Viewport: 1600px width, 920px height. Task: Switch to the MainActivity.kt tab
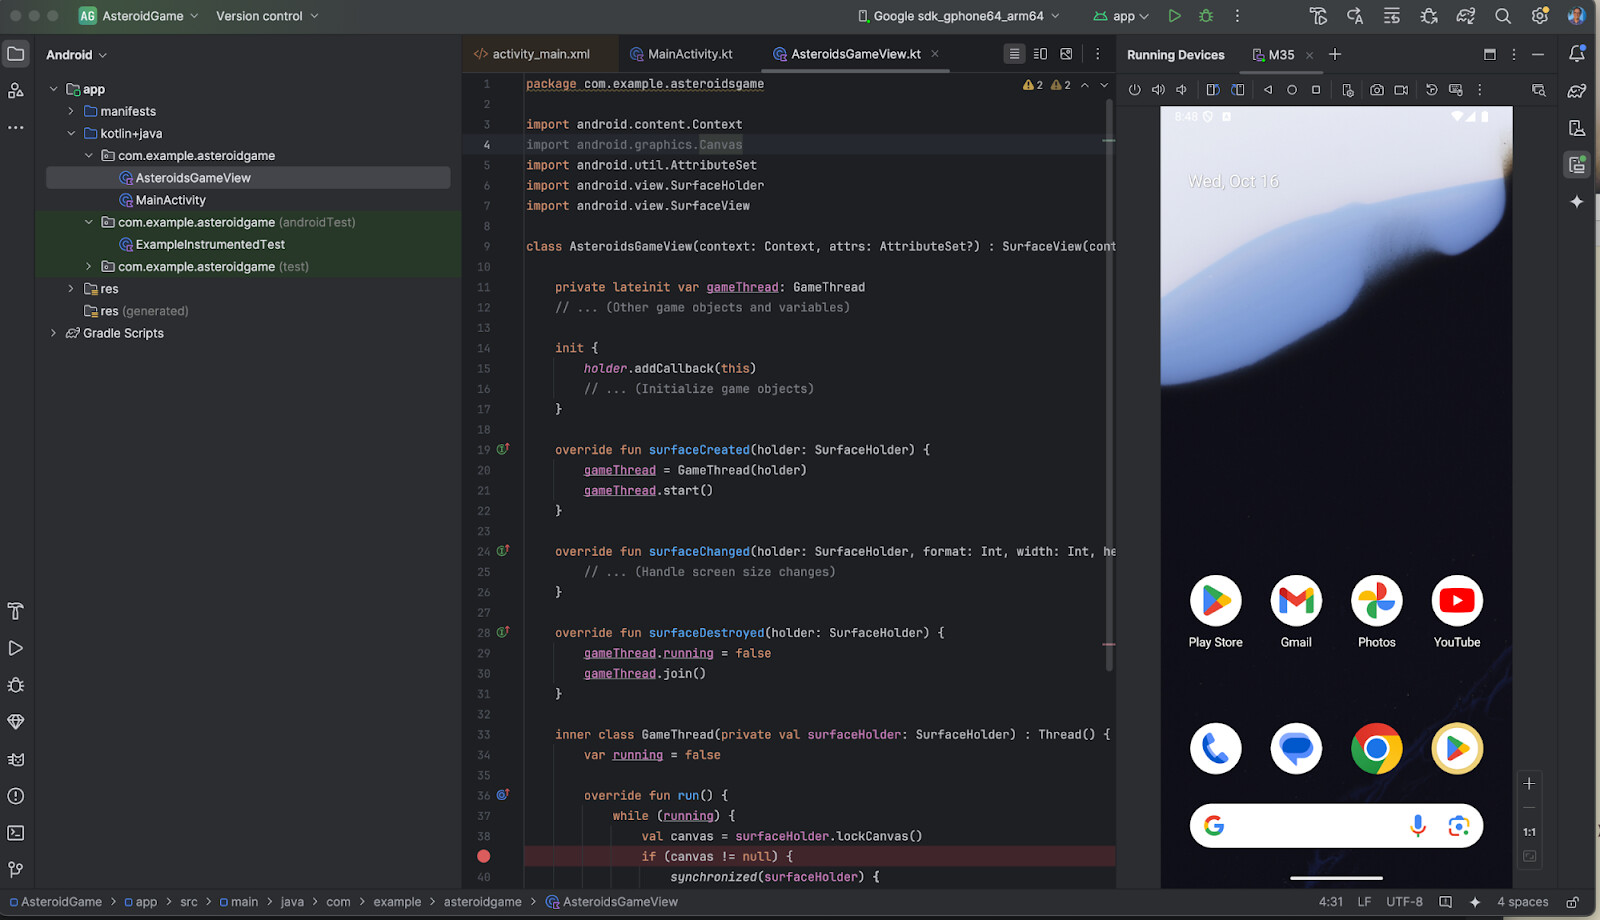(x=689, y=54)
